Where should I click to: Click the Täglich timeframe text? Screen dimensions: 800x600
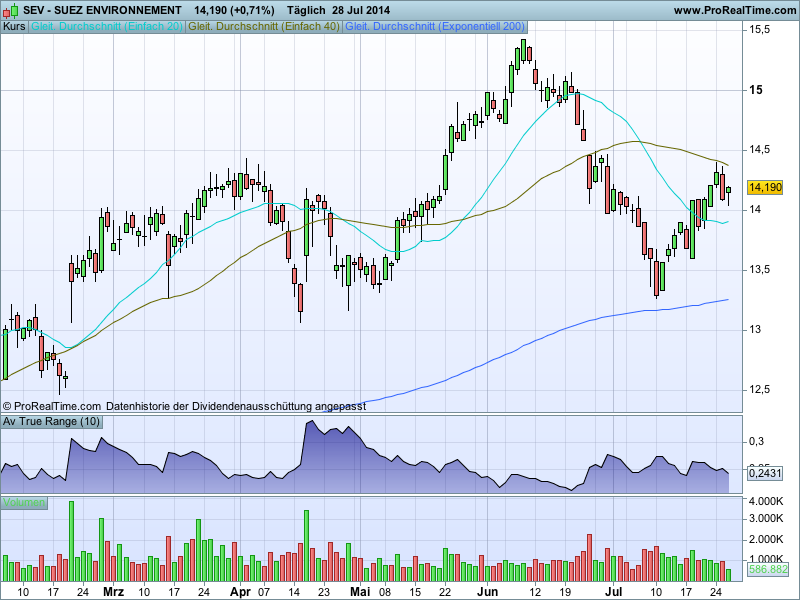306,10
